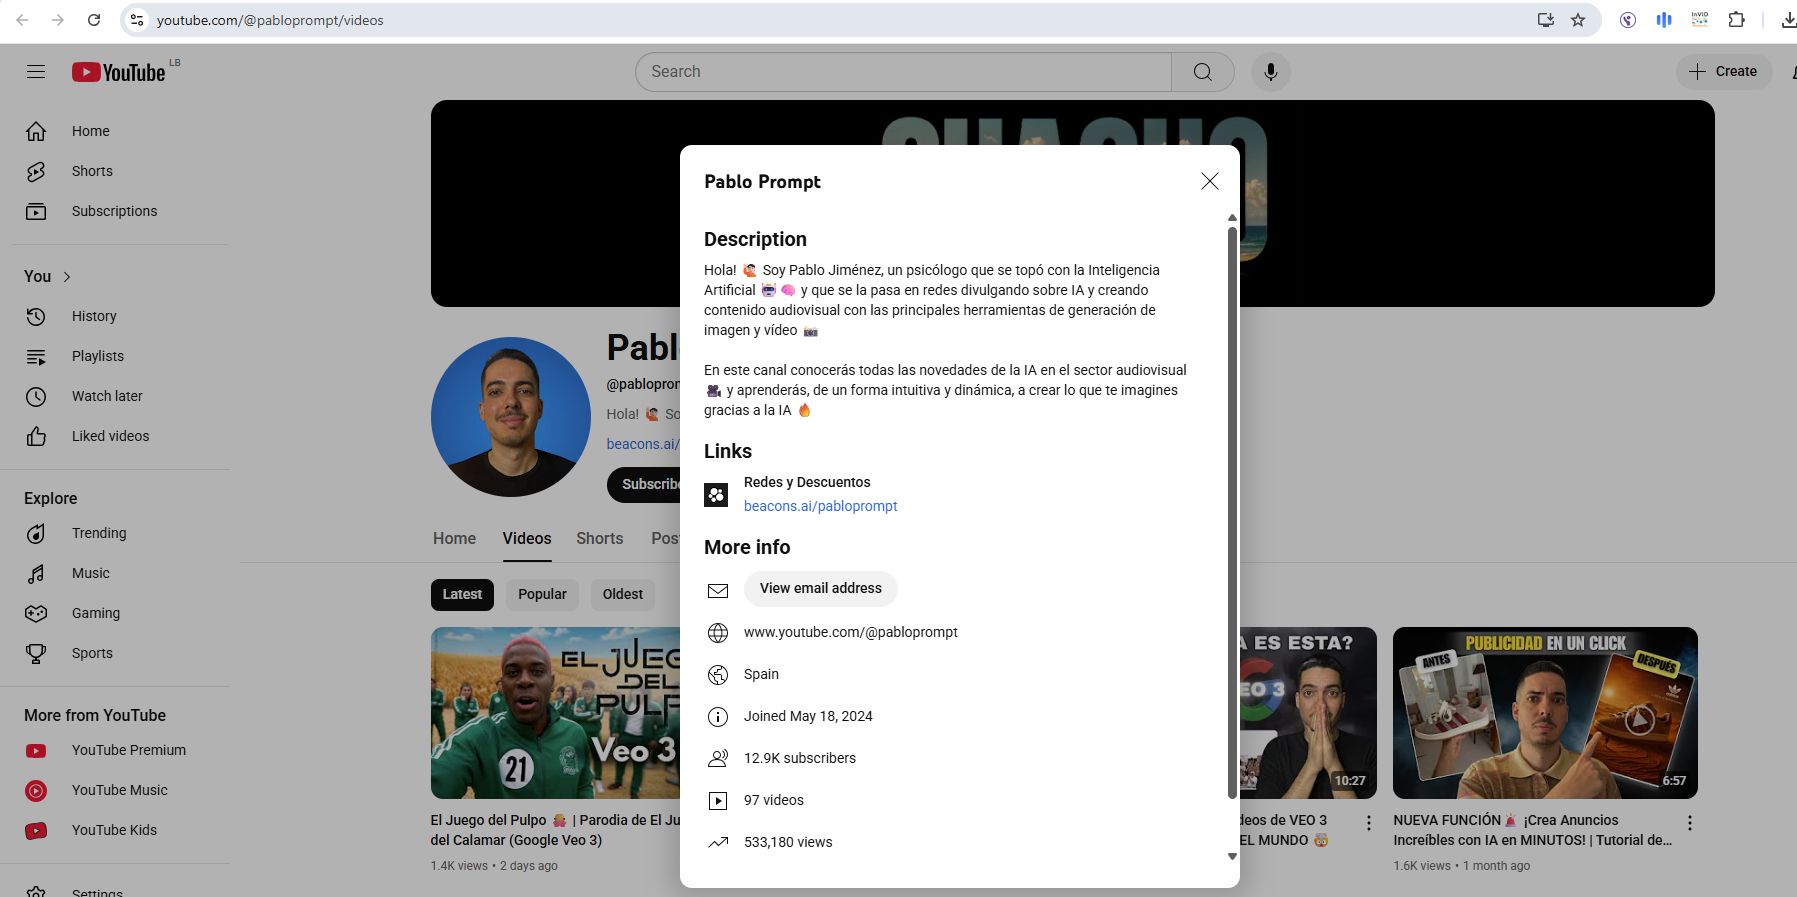Open Publicidad en un click video thumbnail
Image resolution: width=1797 pixels, height=897 pixels.
1545,713
